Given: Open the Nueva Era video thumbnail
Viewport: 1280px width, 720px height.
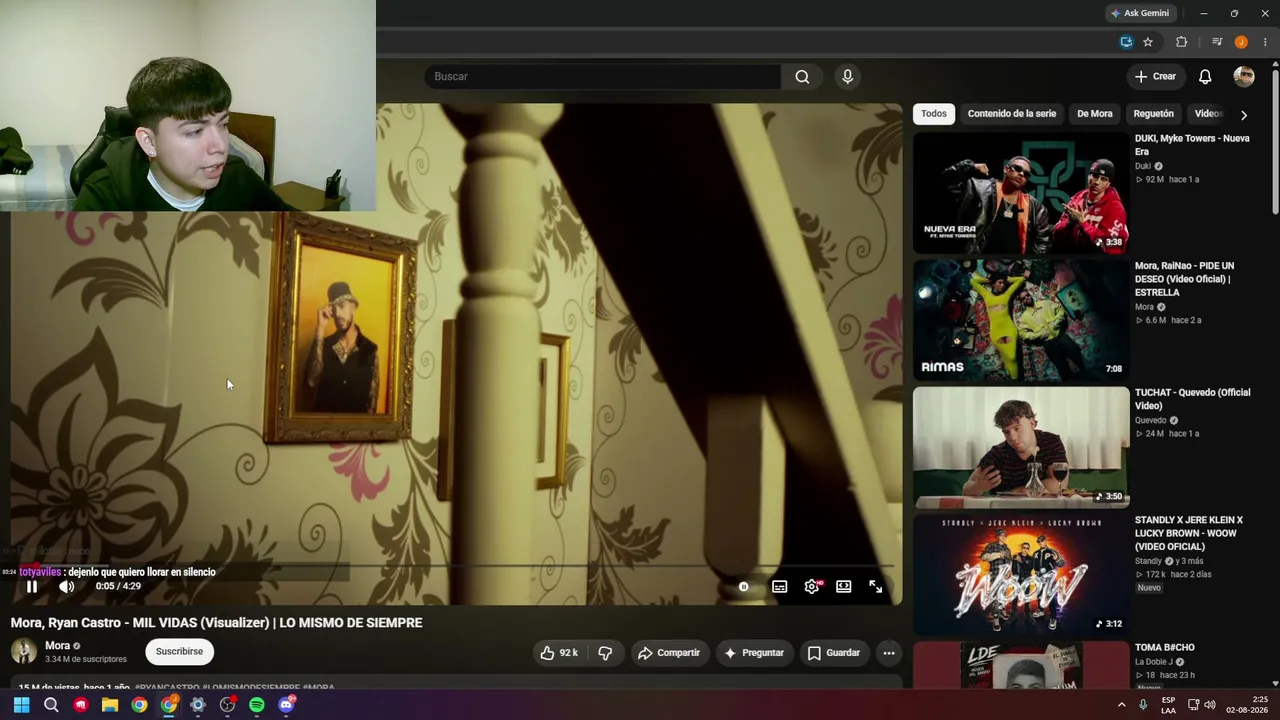Looking at the screenshot, I should click(x=1021, y=193).
